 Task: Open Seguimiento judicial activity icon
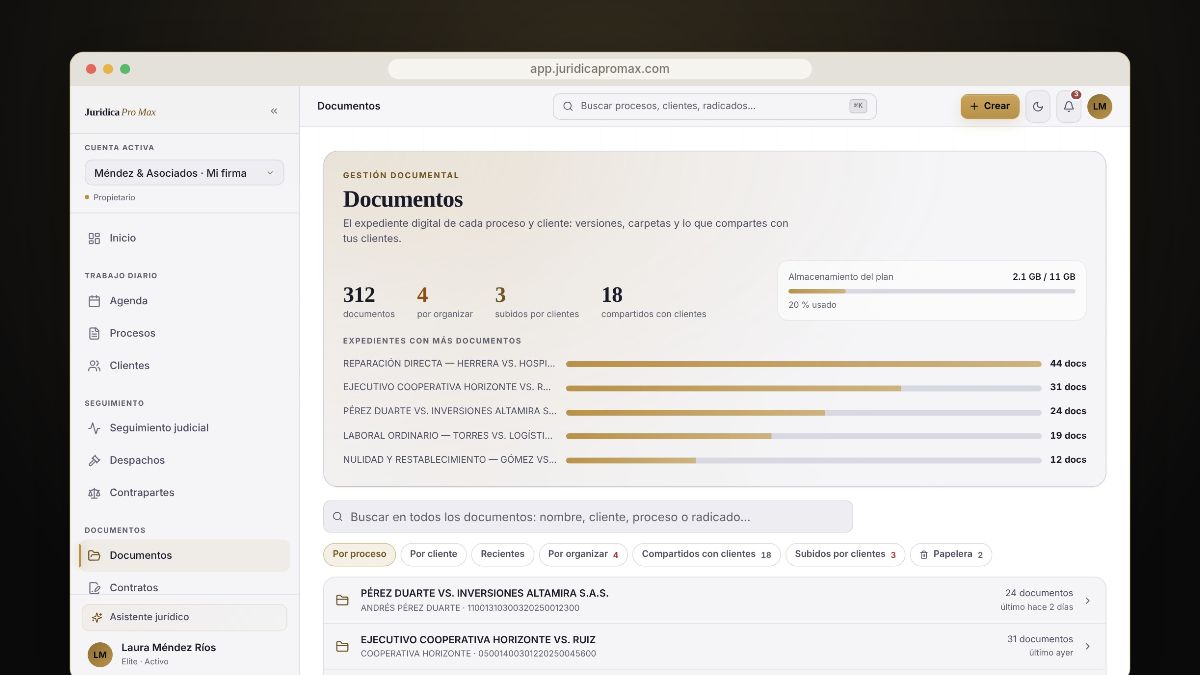[x=94, y=428]
